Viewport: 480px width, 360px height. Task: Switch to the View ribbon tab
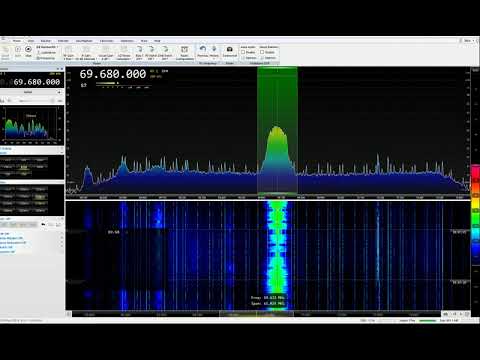[31, 41]
